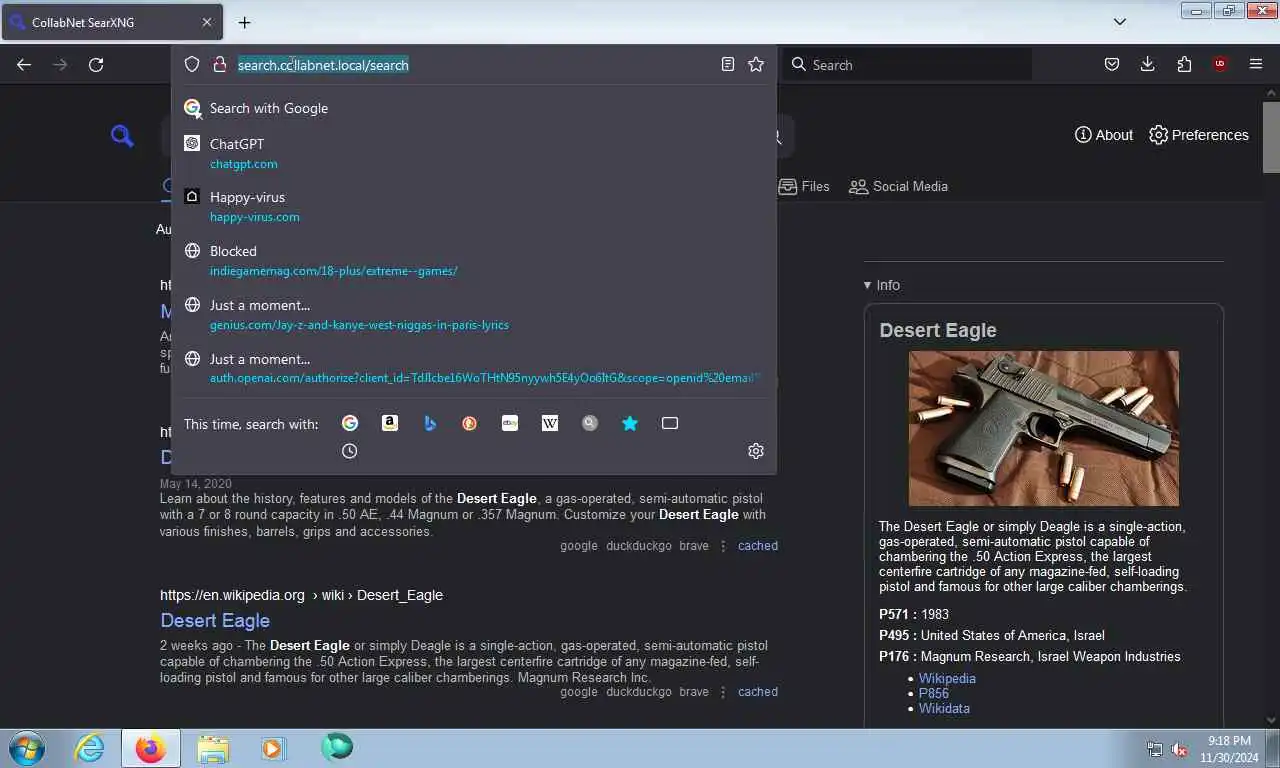Screen dimensions: 1280x768
Task: Search this time with eBay icon
Action: point(510,424)
